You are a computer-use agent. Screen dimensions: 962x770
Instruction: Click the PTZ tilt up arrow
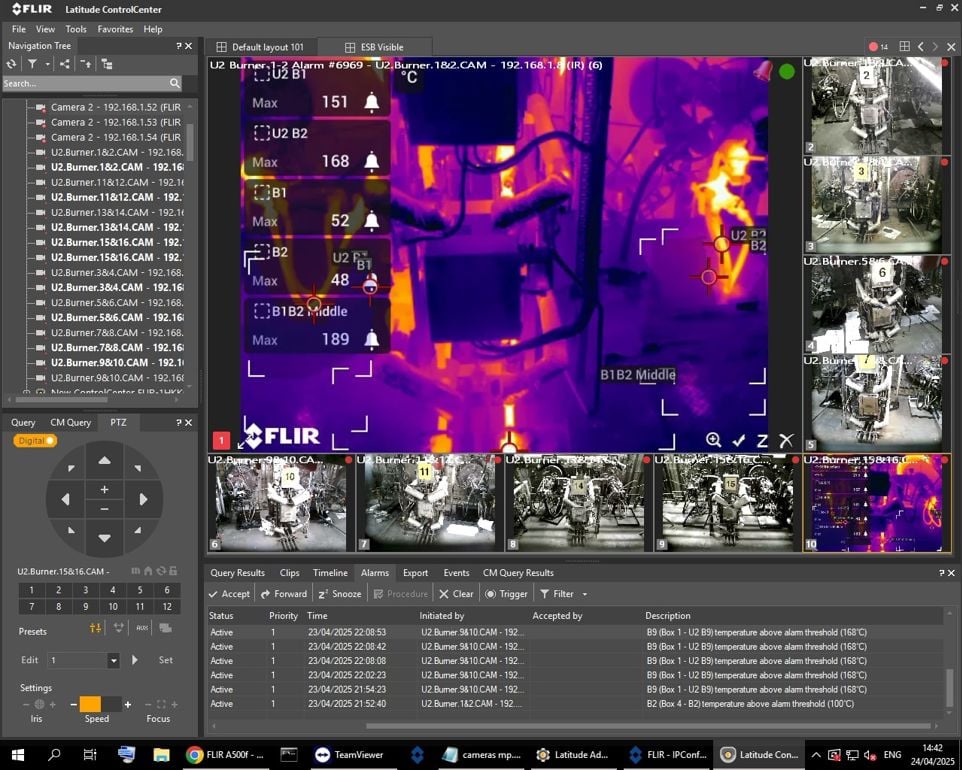pyautogui.click(x=104, y=460)
